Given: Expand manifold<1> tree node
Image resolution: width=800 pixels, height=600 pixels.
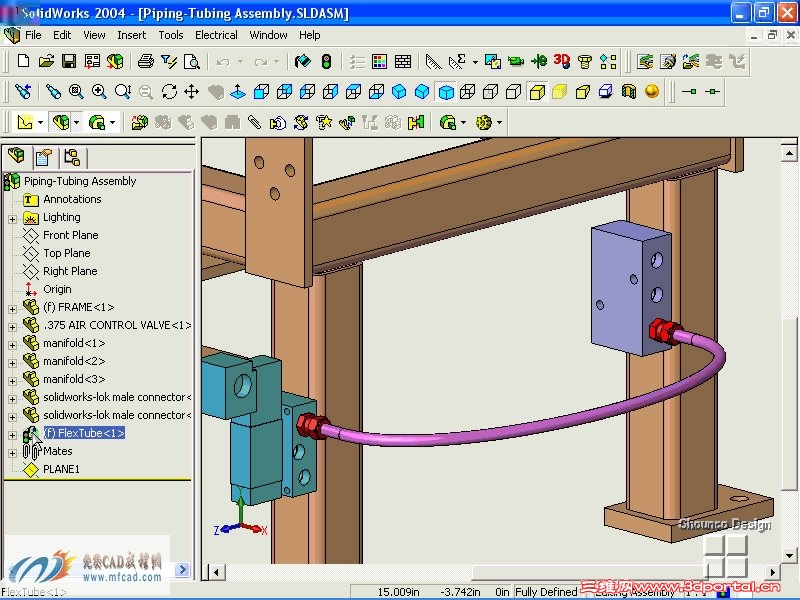Looking at the screenshot, I should [12, 345].
